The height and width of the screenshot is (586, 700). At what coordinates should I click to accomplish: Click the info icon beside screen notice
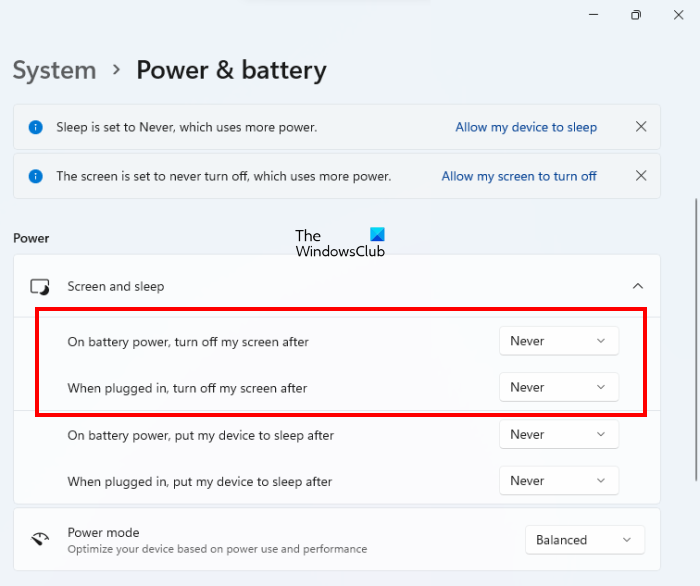[36, 176]
